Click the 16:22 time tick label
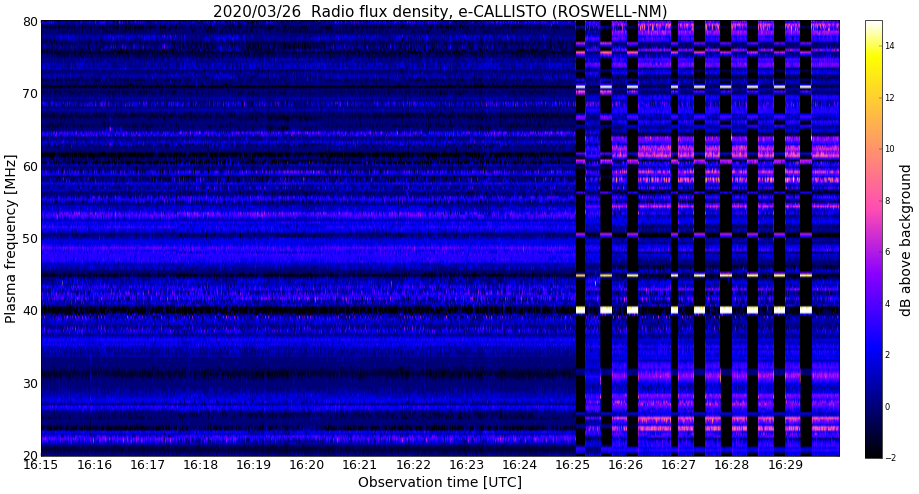This screenshot has height=494, width=919. point(413,465)
